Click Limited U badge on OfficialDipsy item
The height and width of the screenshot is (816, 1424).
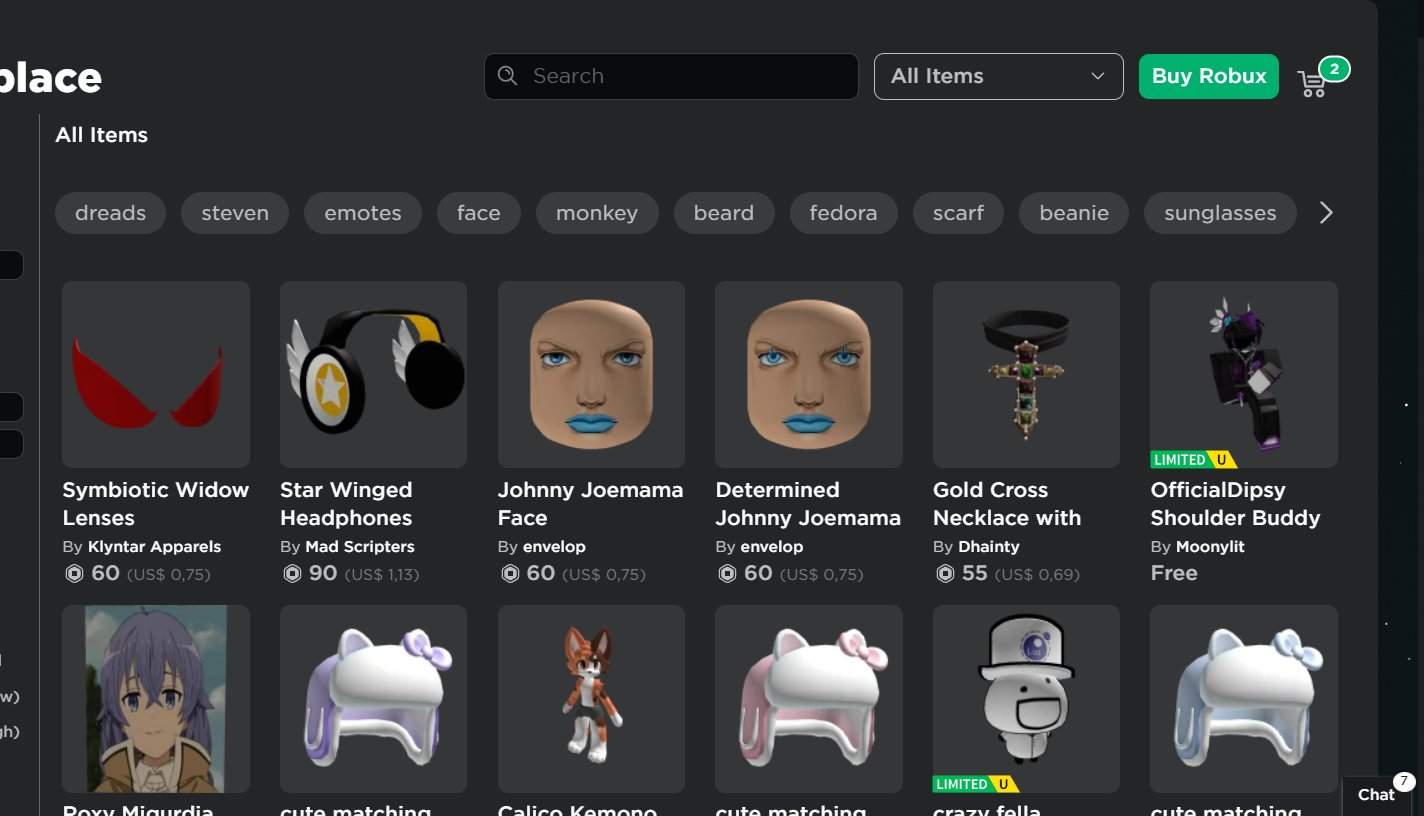pyautogui.click(x=1193, y=460)
